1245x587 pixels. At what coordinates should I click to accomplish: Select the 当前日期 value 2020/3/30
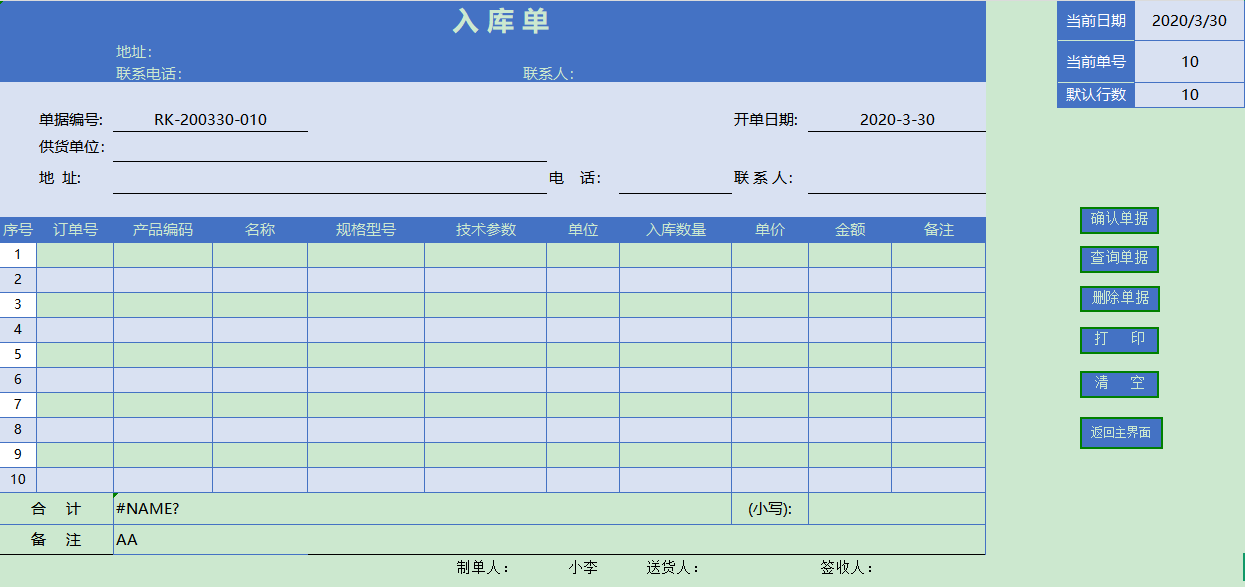coord(1189,21)
